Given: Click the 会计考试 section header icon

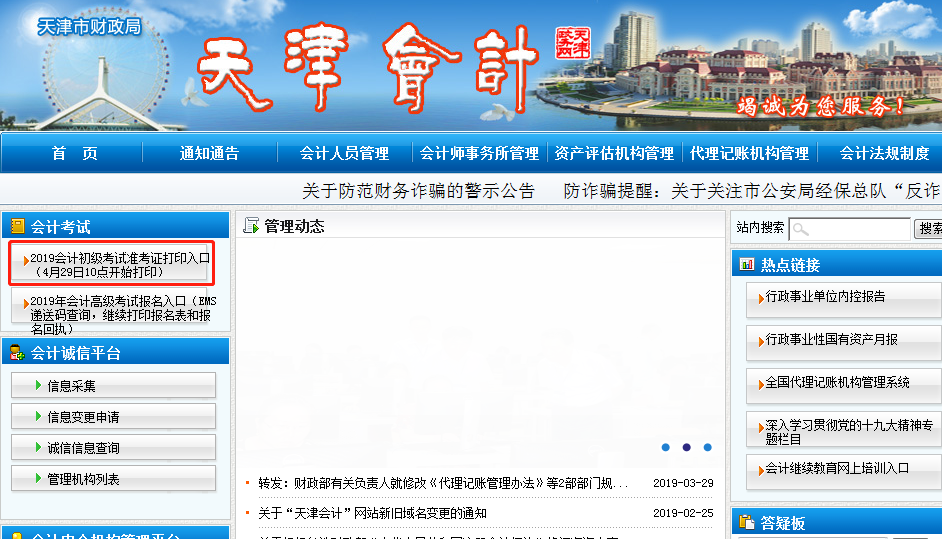Looking at the screenshot, I should pos(17,227).
